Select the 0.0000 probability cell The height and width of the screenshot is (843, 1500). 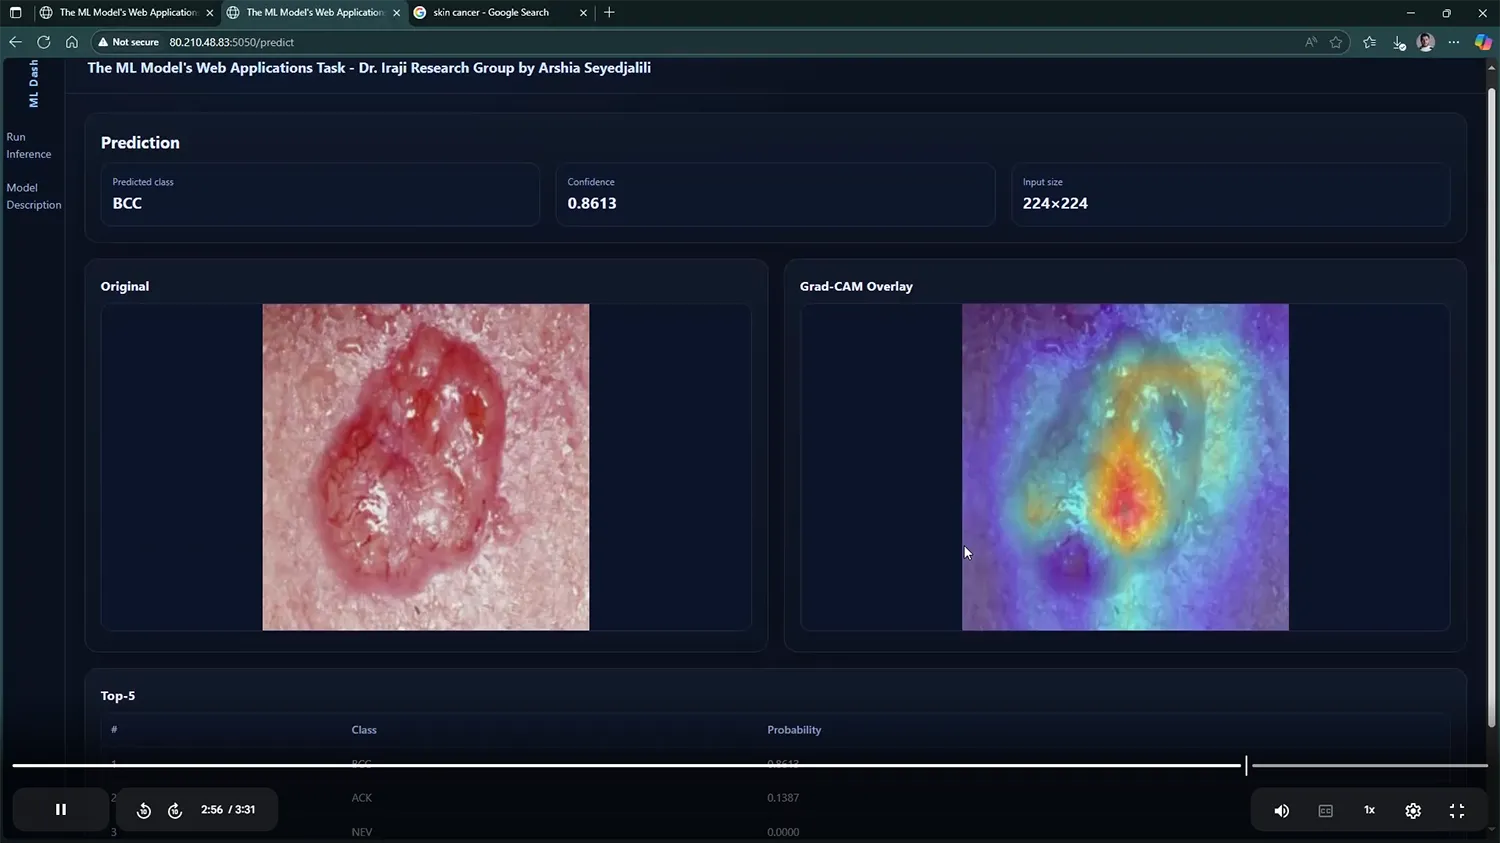[x=783, y=832]
